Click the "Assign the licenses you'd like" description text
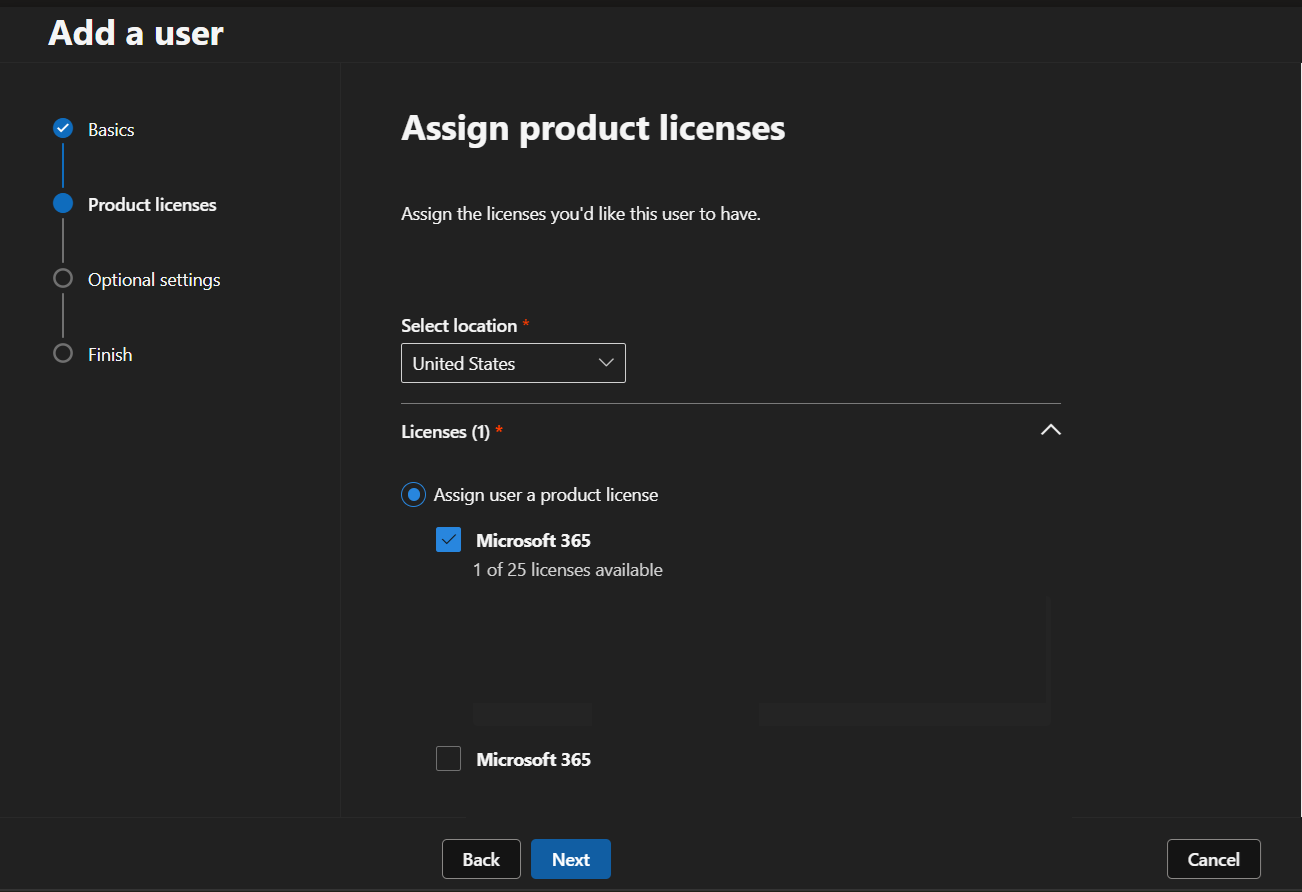Screen dimensions: 1302x892 (581, 214)
